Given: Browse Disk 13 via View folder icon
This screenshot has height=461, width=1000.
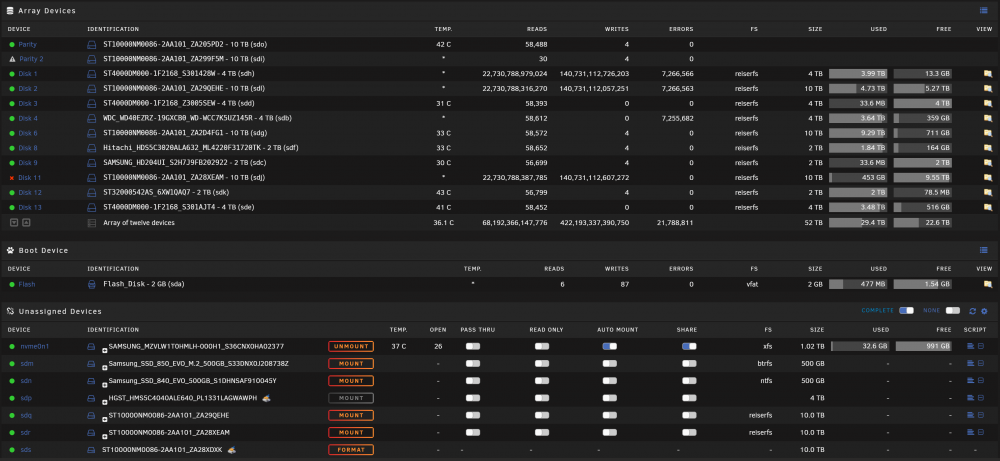Looking at the screenshot, I should (988, 207).
